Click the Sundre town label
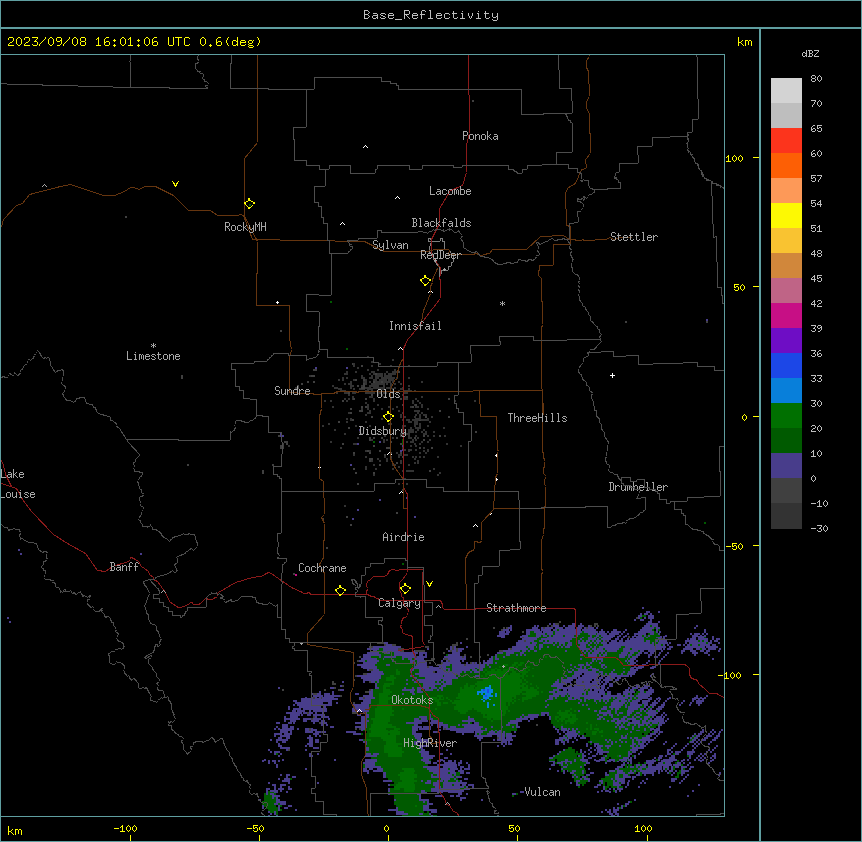 (292, 391)
